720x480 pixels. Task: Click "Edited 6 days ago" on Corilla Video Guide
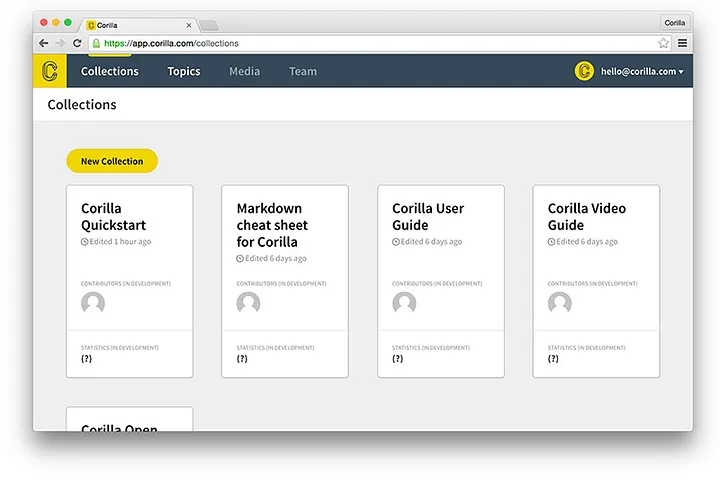click(587, 242)
